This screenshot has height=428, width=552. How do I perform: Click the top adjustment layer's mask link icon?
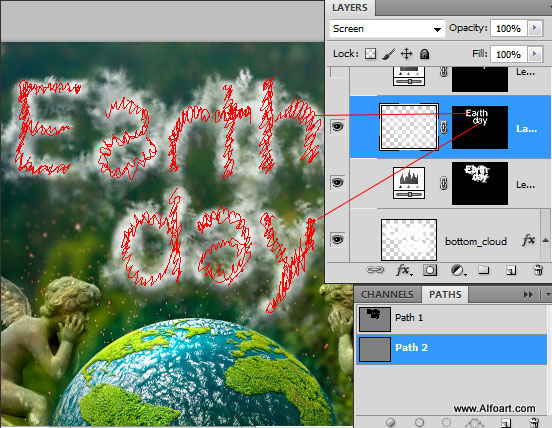pos(444,72)
